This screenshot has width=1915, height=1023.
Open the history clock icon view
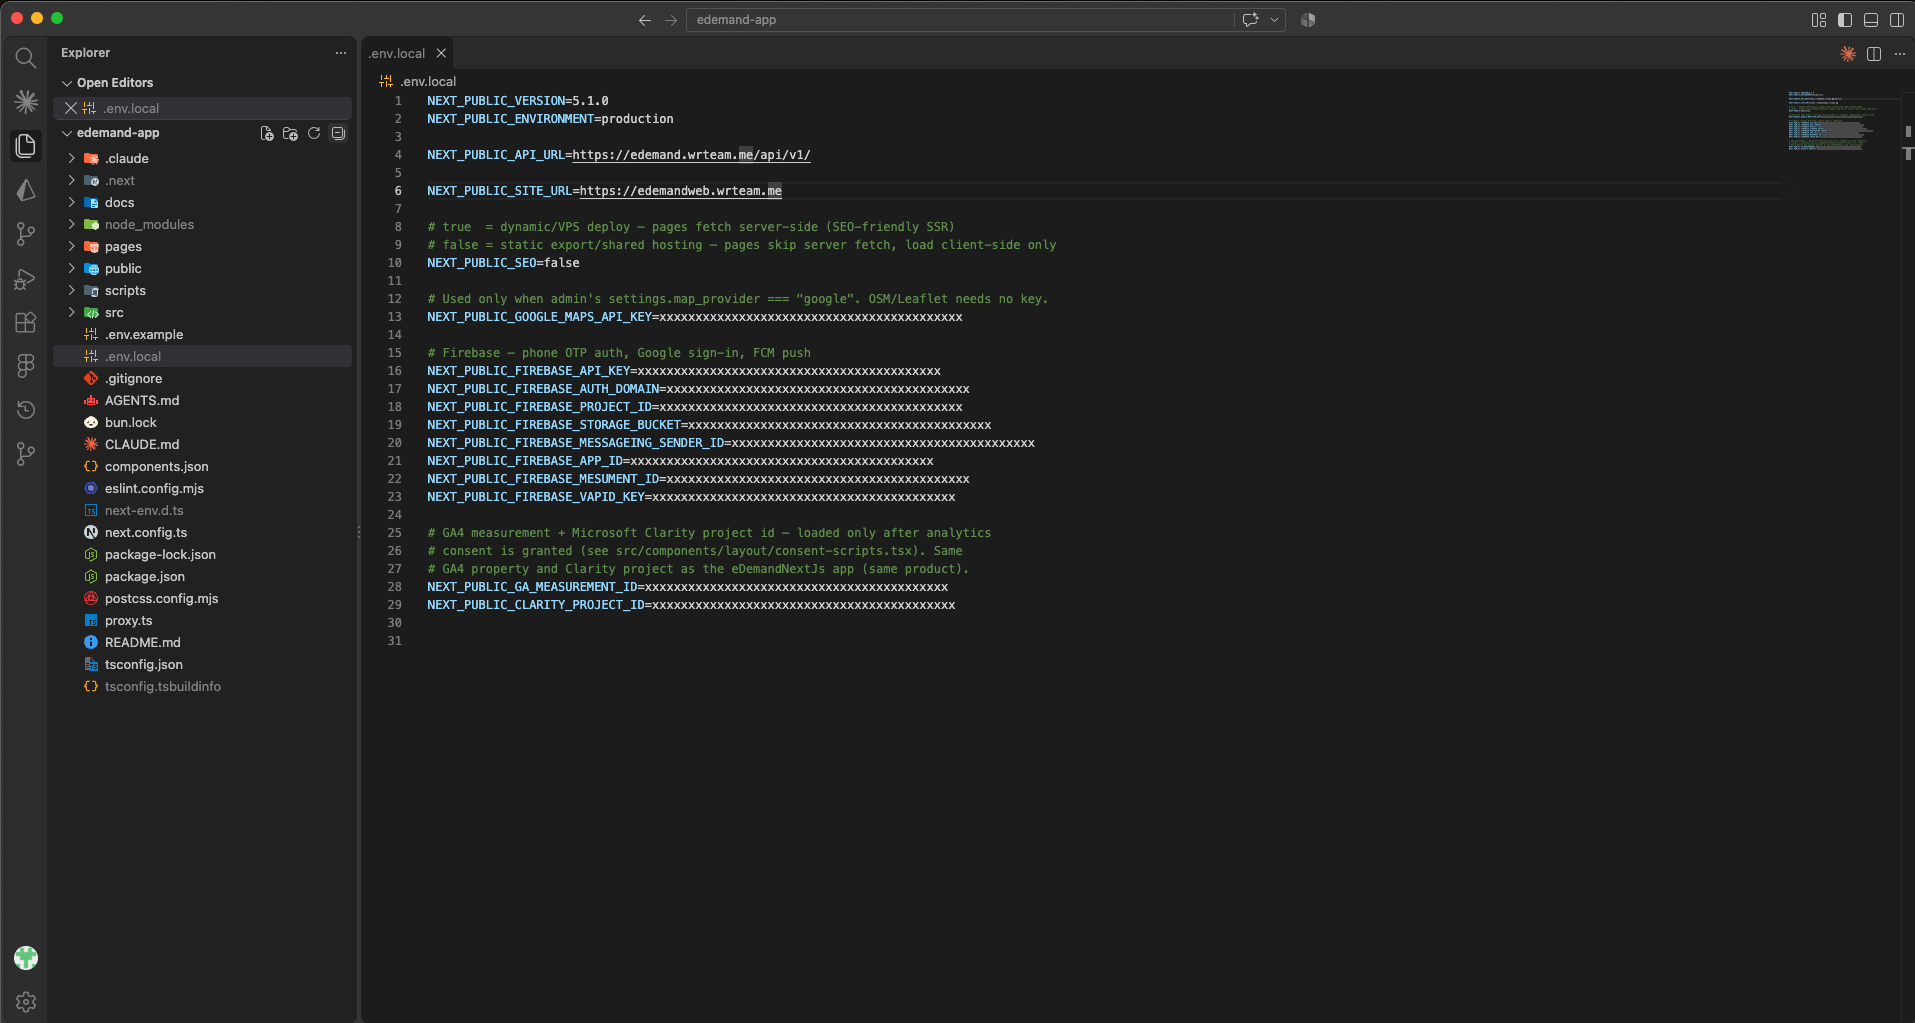[x=26, y=410]
